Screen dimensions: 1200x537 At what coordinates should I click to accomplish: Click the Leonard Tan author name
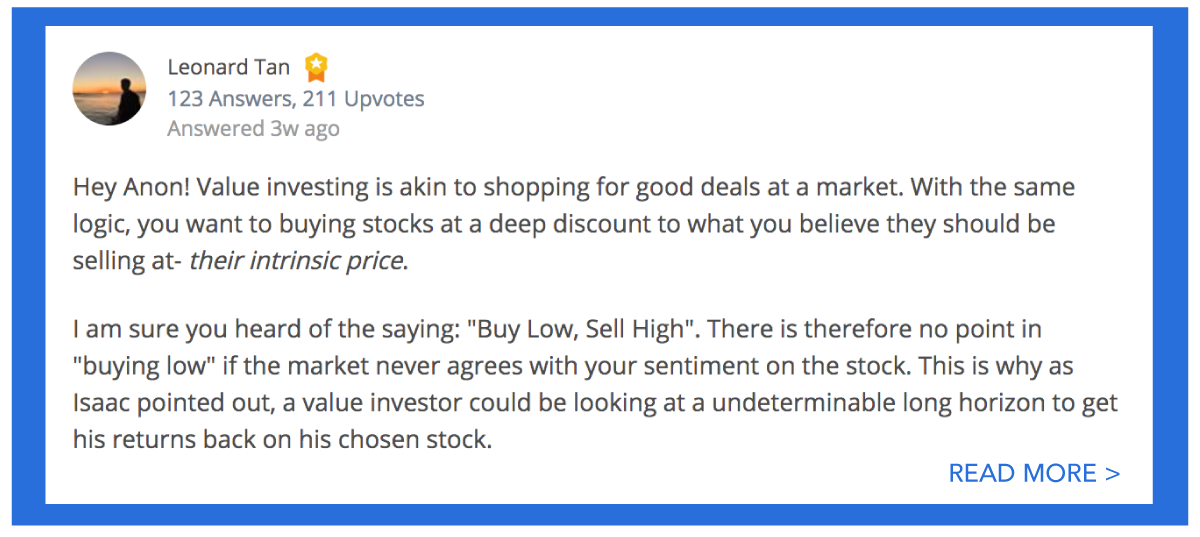[x=229, y=67]
